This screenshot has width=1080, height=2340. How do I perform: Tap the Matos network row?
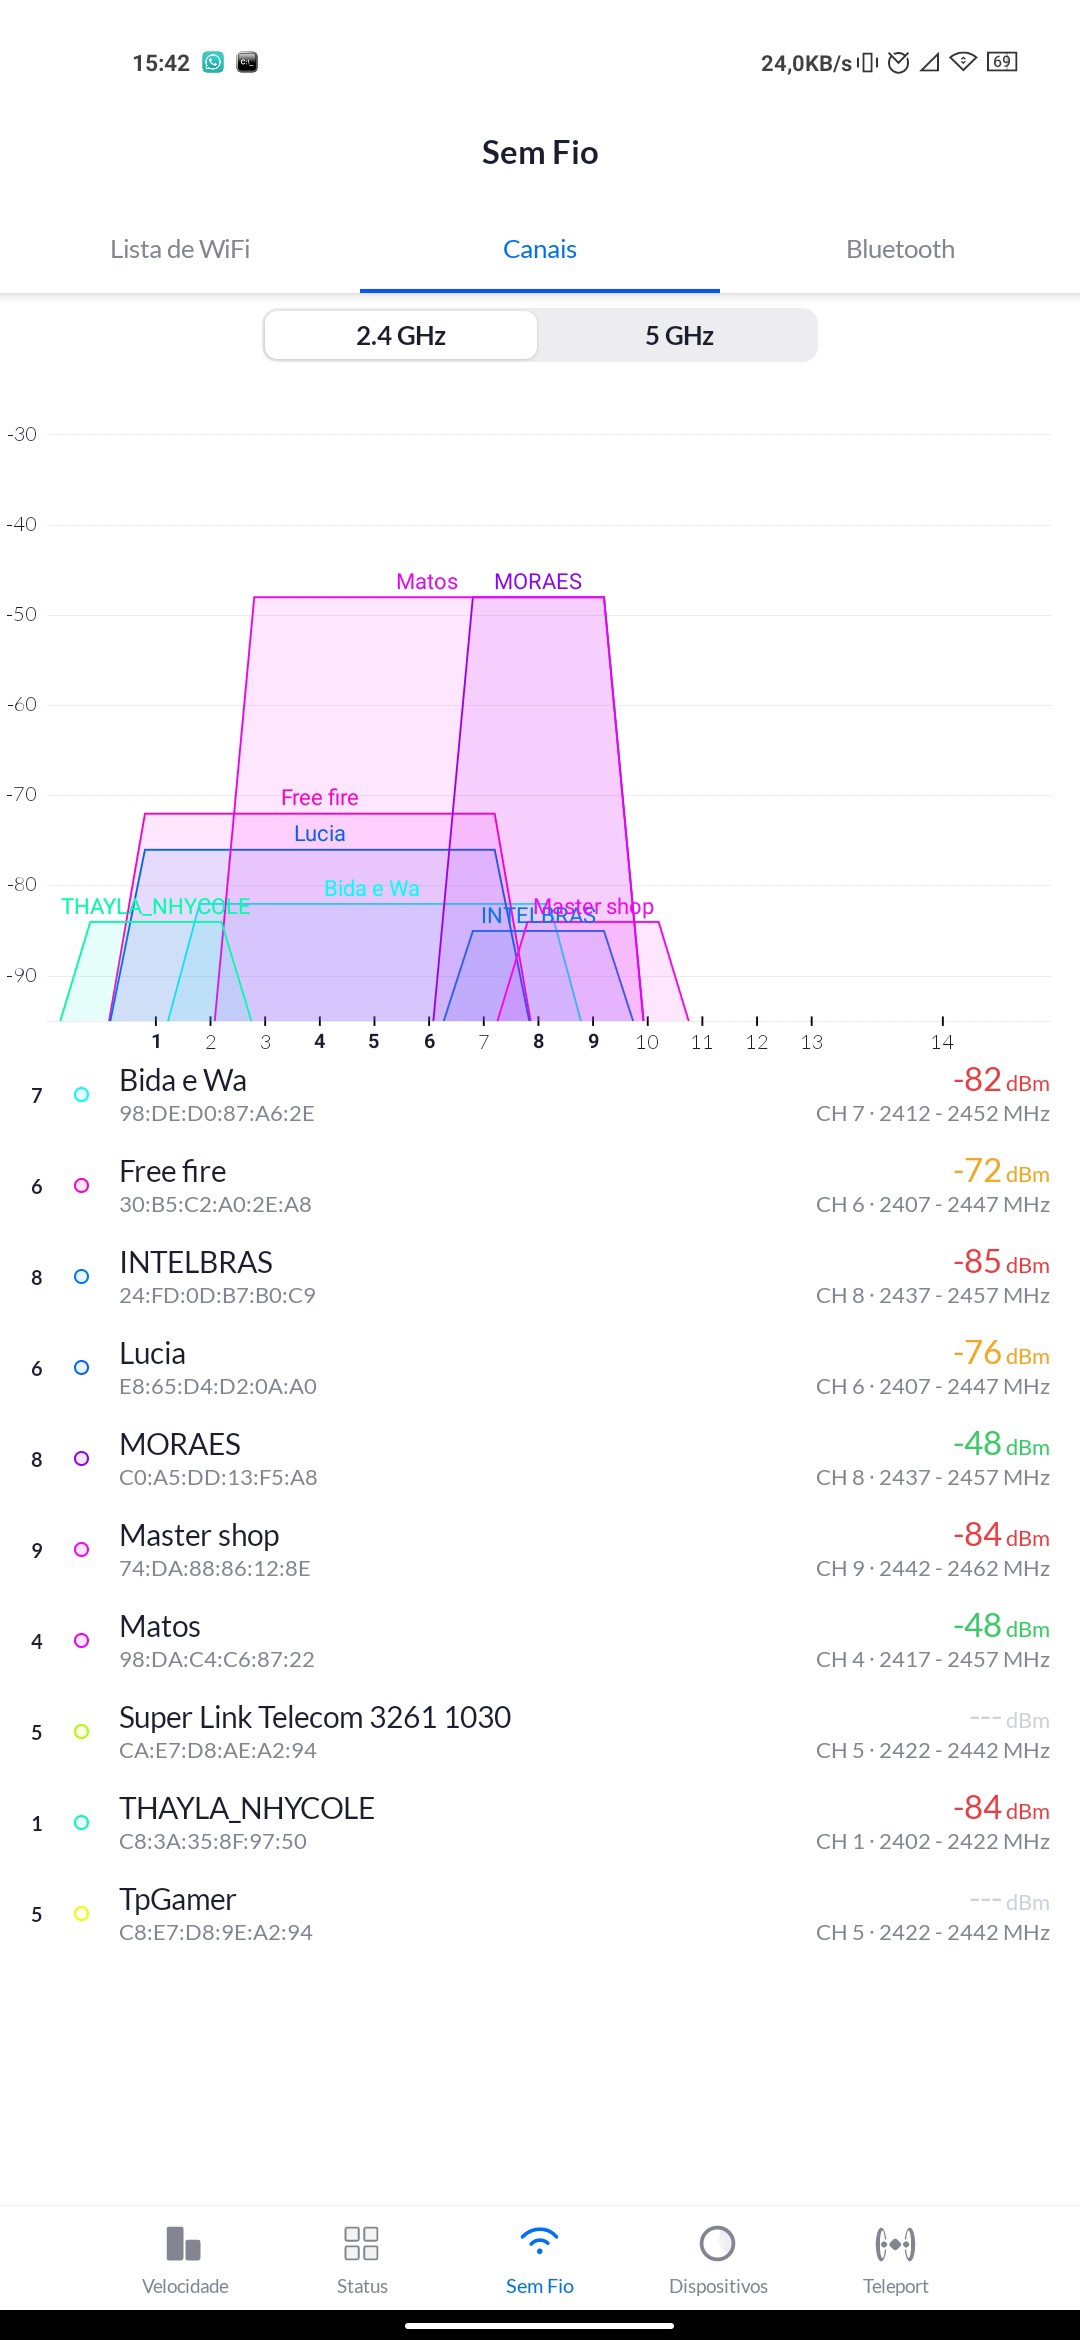(x=540, y=1641)
